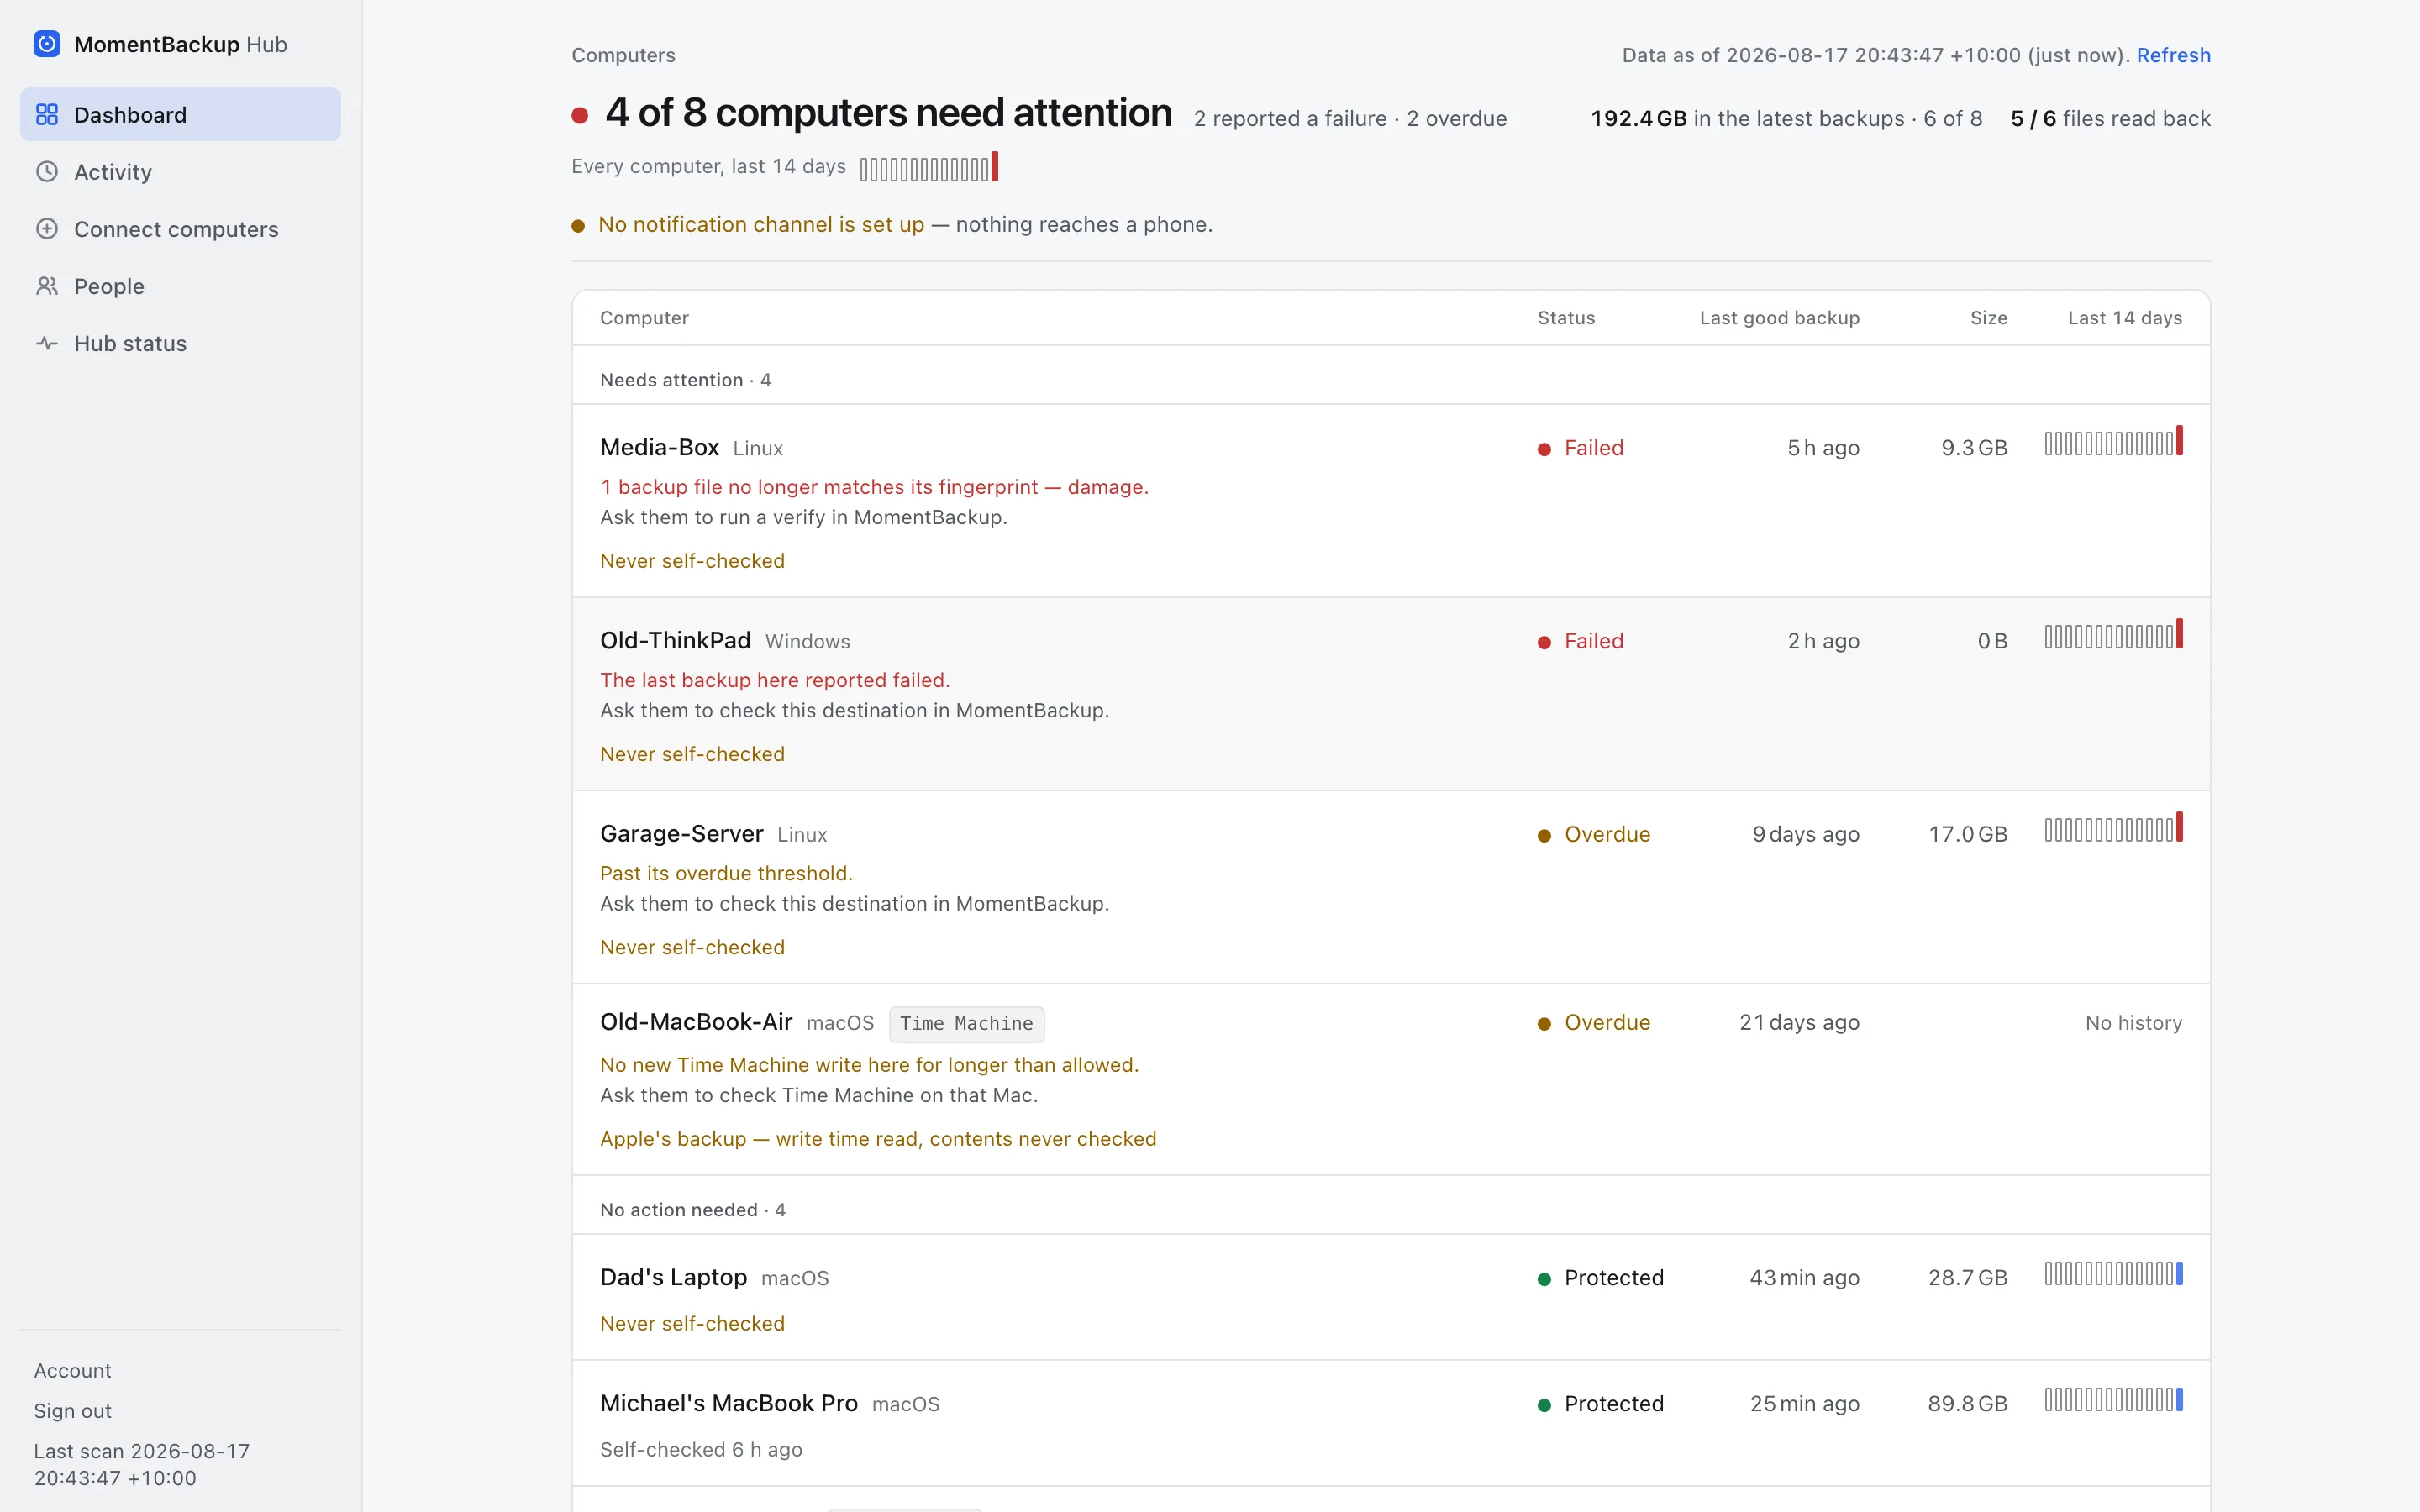The width and height of the screenshot is (2420, 1512).
Task: Click the 'Last scan 2026-08-17' text in sidebar
Action: [x=141, y=1464]
